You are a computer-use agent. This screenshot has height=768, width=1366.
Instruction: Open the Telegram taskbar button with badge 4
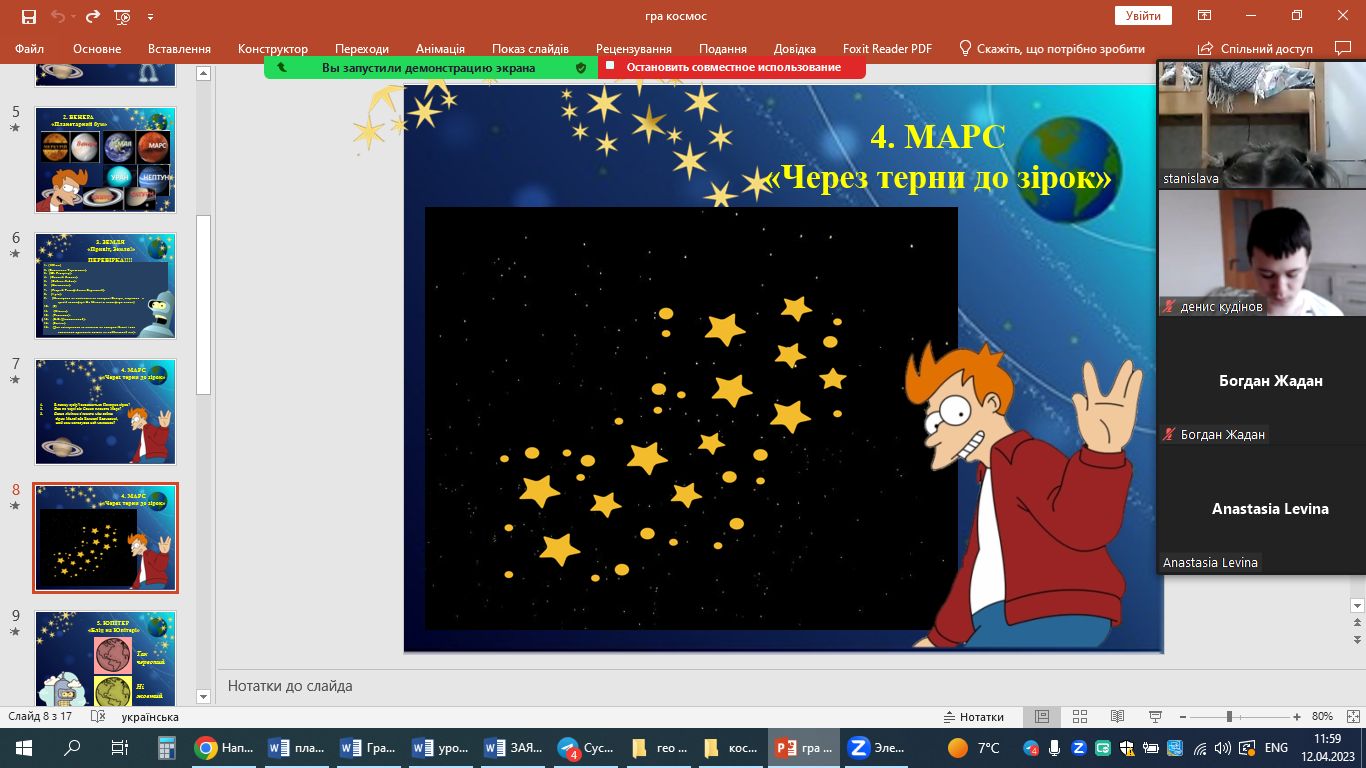tap(587, 747)
